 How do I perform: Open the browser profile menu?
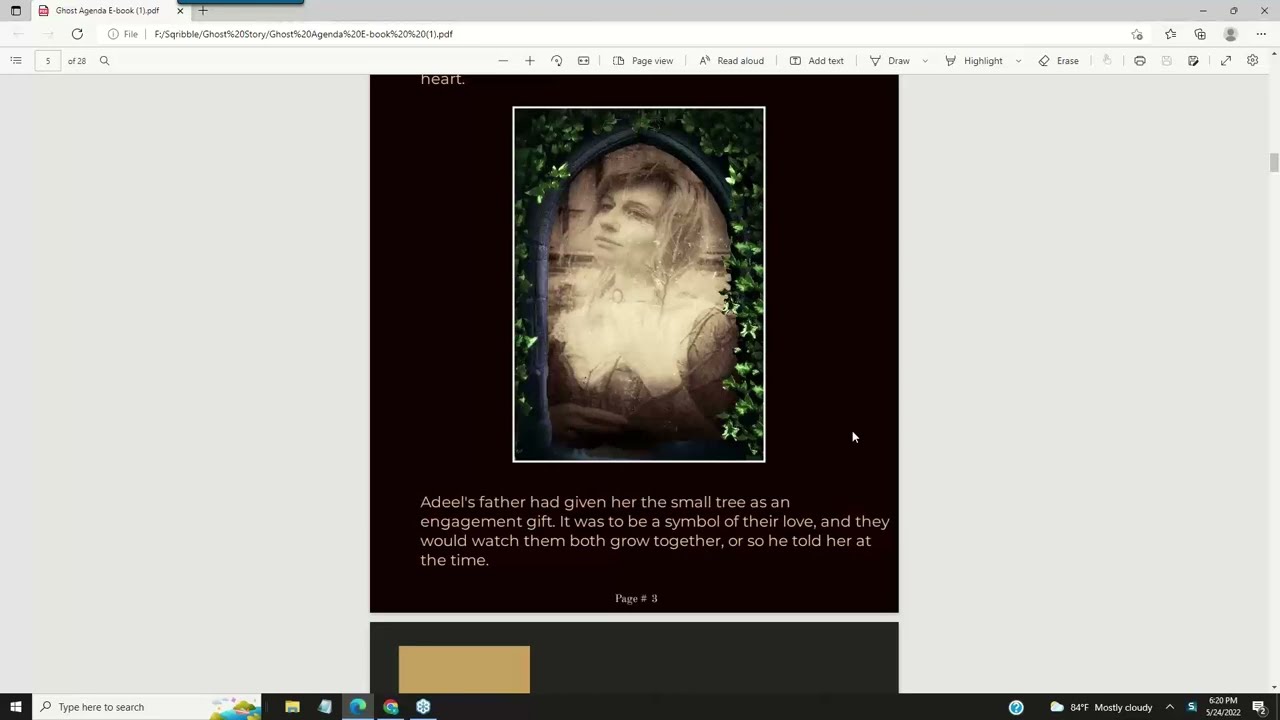point(1231,34)
